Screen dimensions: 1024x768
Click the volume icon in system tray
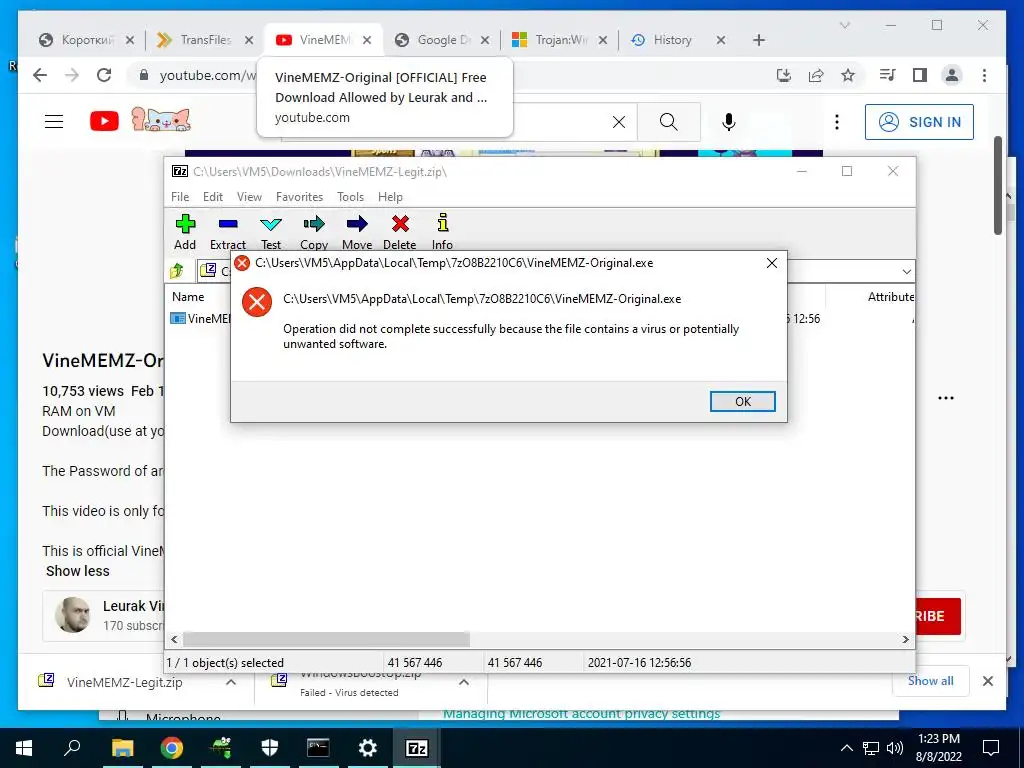[895, 748]
